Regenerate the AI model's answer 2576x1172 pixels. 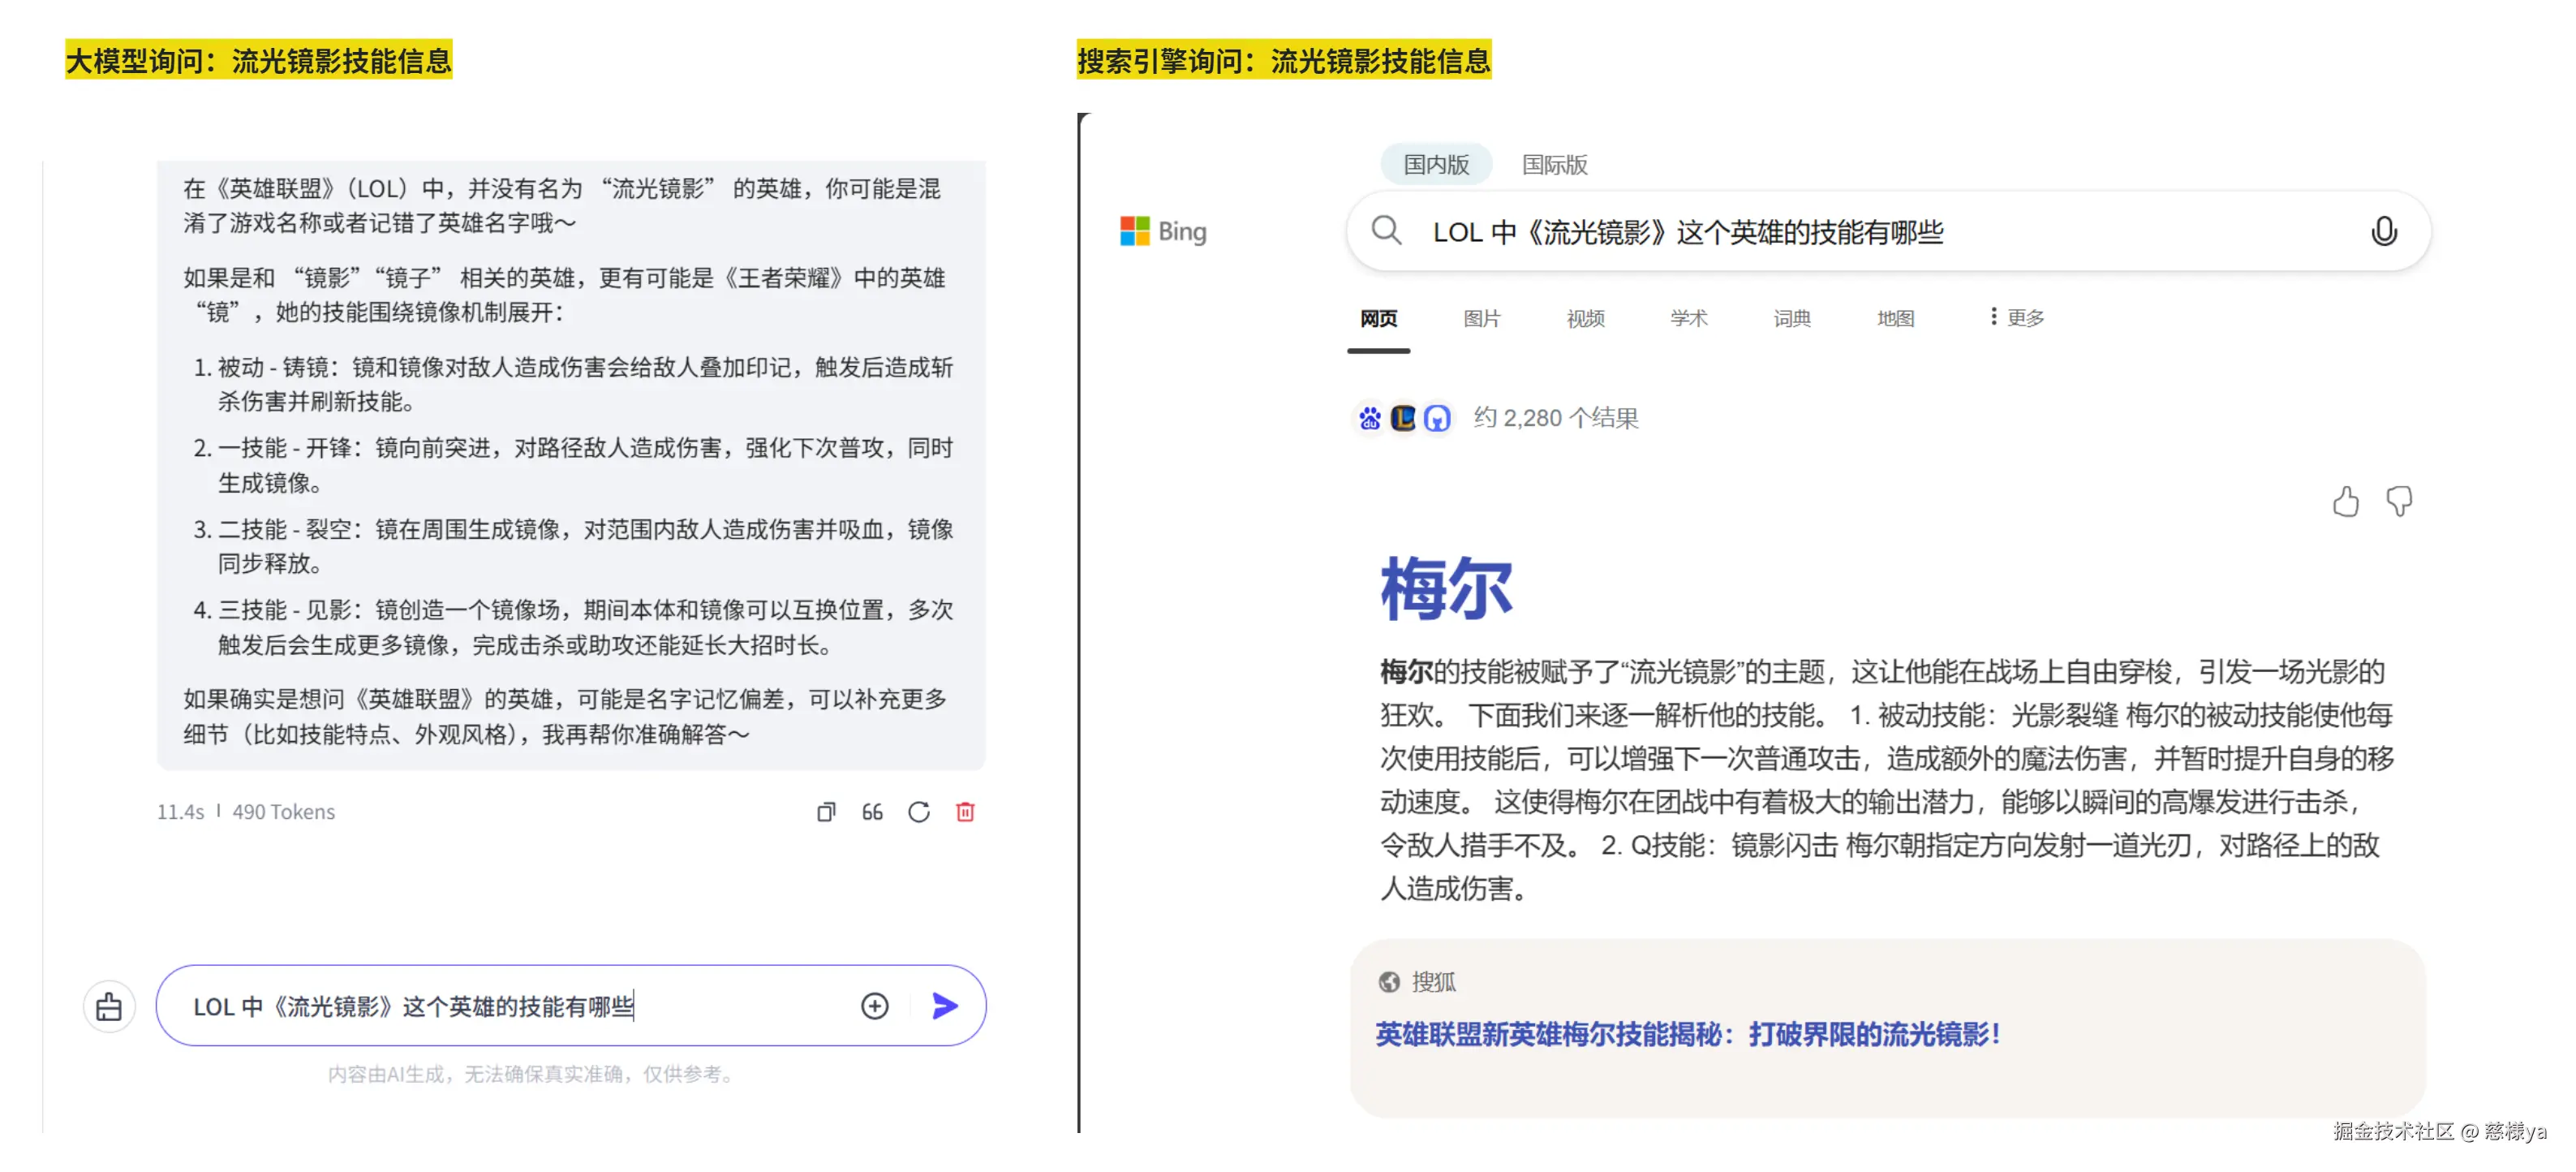(x=919, y=812)
